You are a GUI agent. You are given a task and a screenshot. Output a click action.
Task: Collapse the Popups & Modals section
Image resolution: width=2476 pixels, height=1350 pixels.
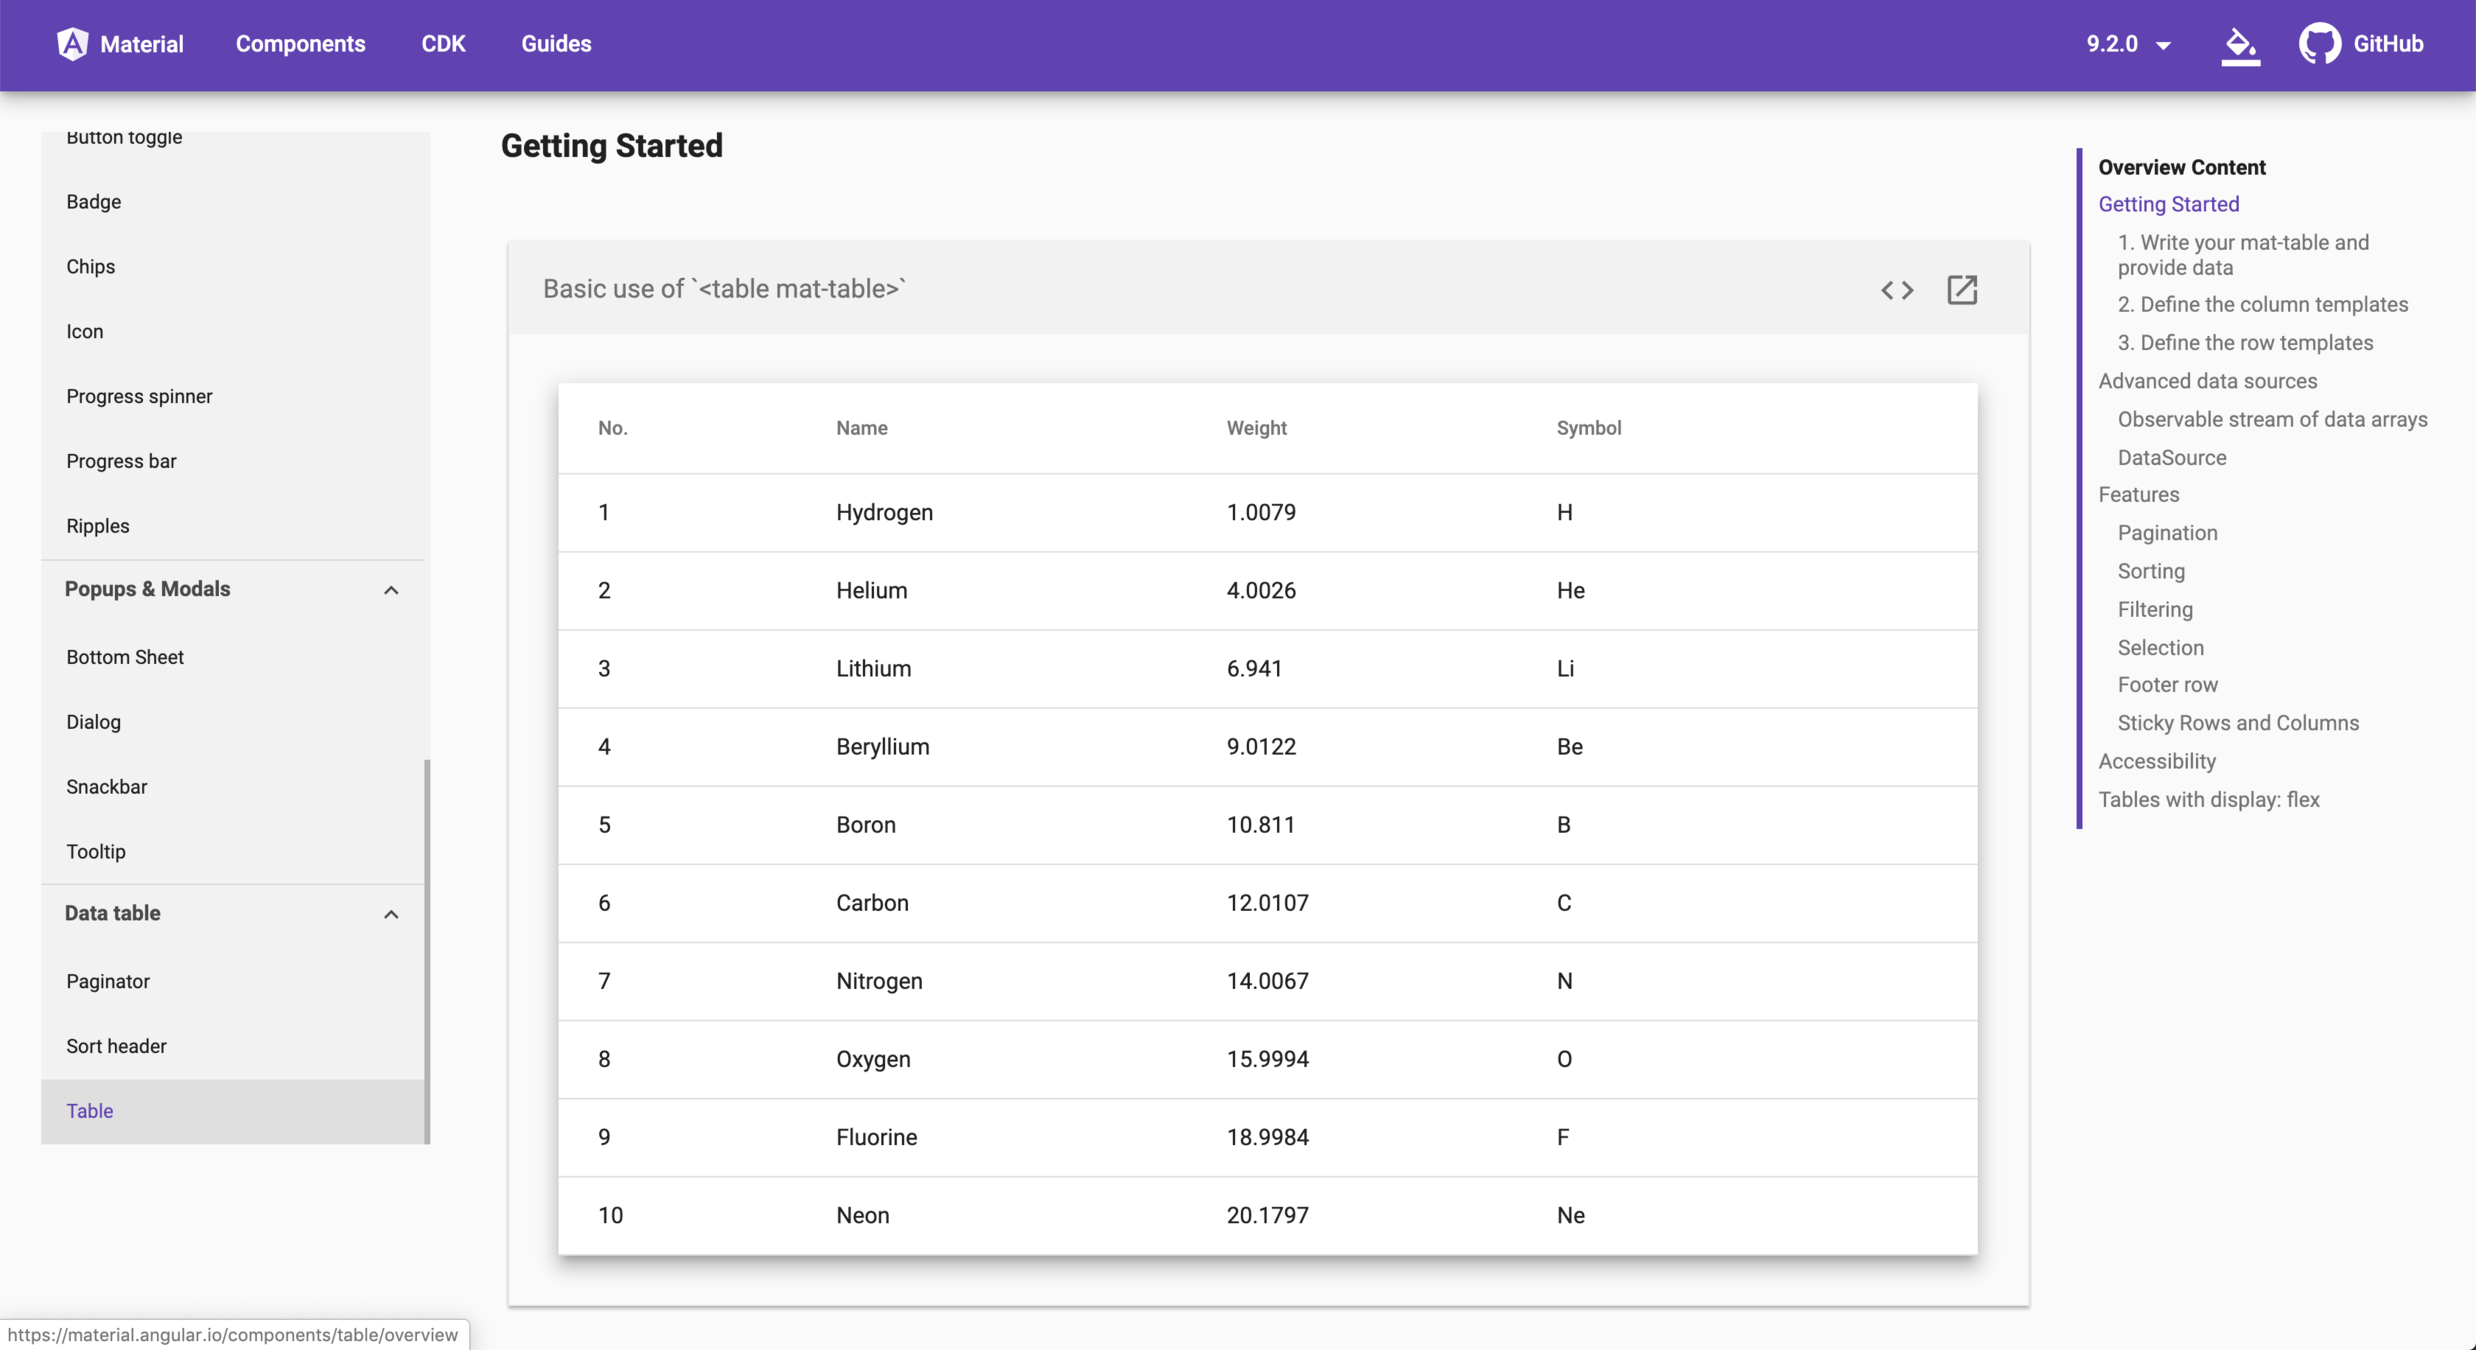pos(391,590)
